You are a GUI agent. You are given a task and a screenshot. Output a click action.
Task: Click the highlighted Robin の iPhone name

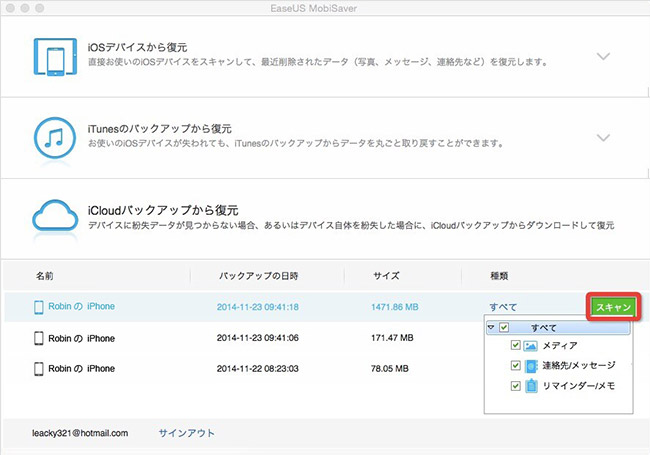pyautogui.click(x=81, y=307)
